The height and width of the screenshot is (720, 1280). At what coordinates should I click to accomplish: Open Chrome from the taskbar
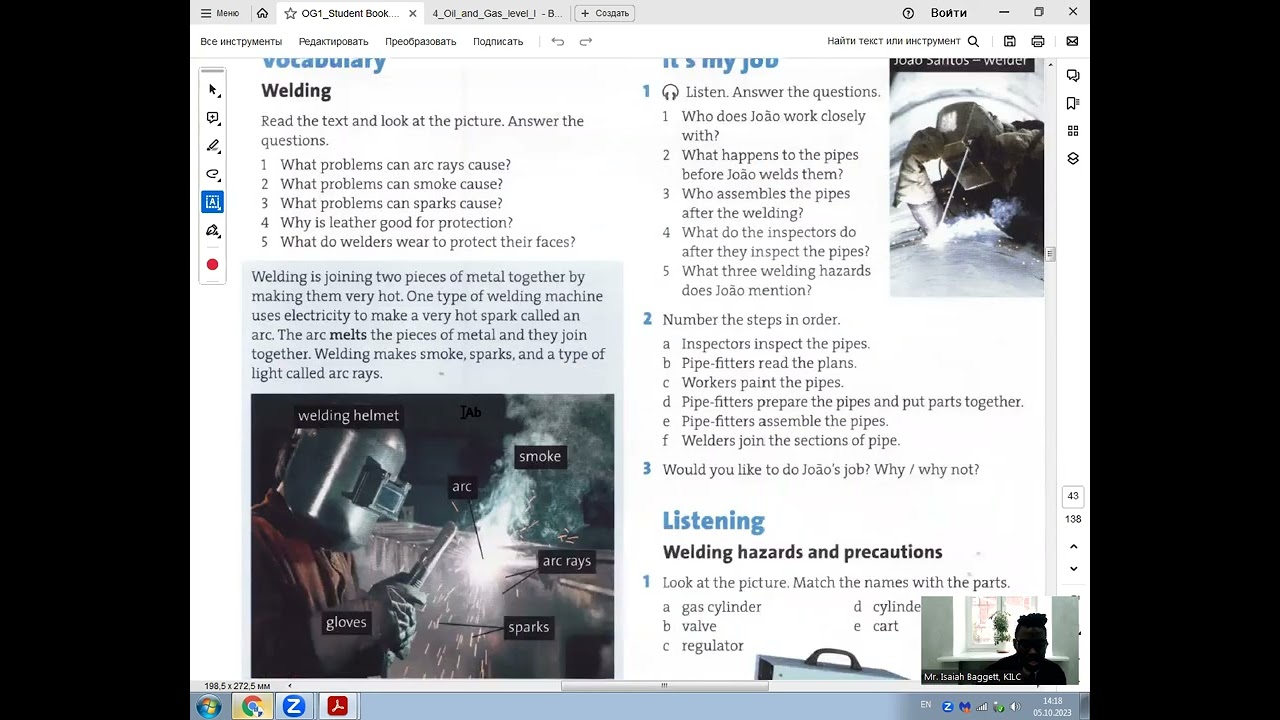253,707
